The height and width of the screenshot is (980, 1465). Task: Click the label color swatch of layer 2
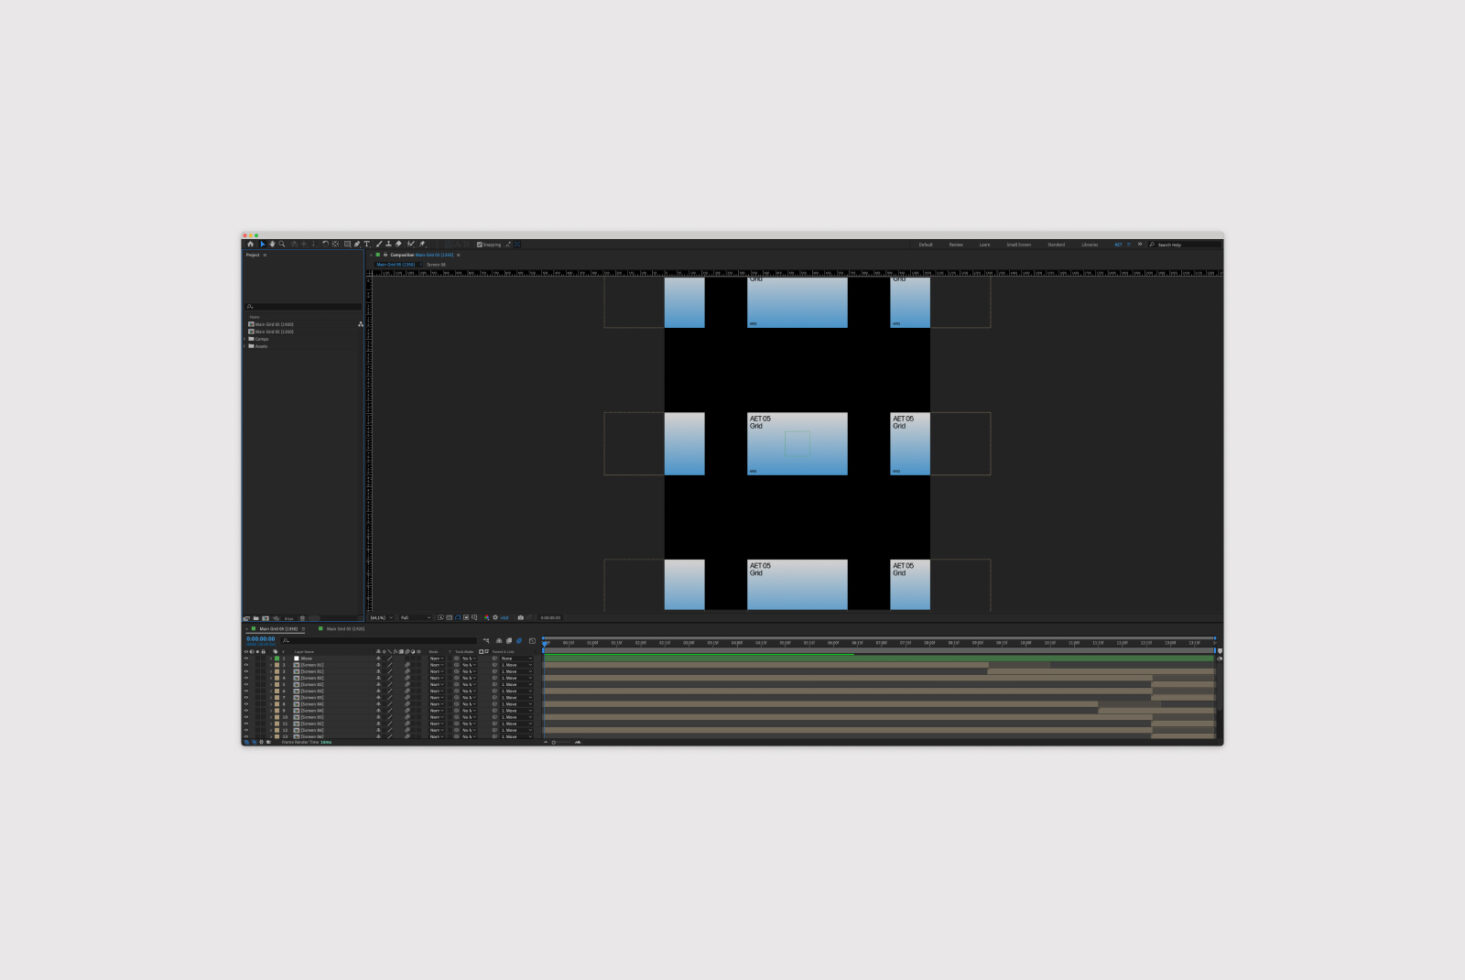click(x=277, y=665)
